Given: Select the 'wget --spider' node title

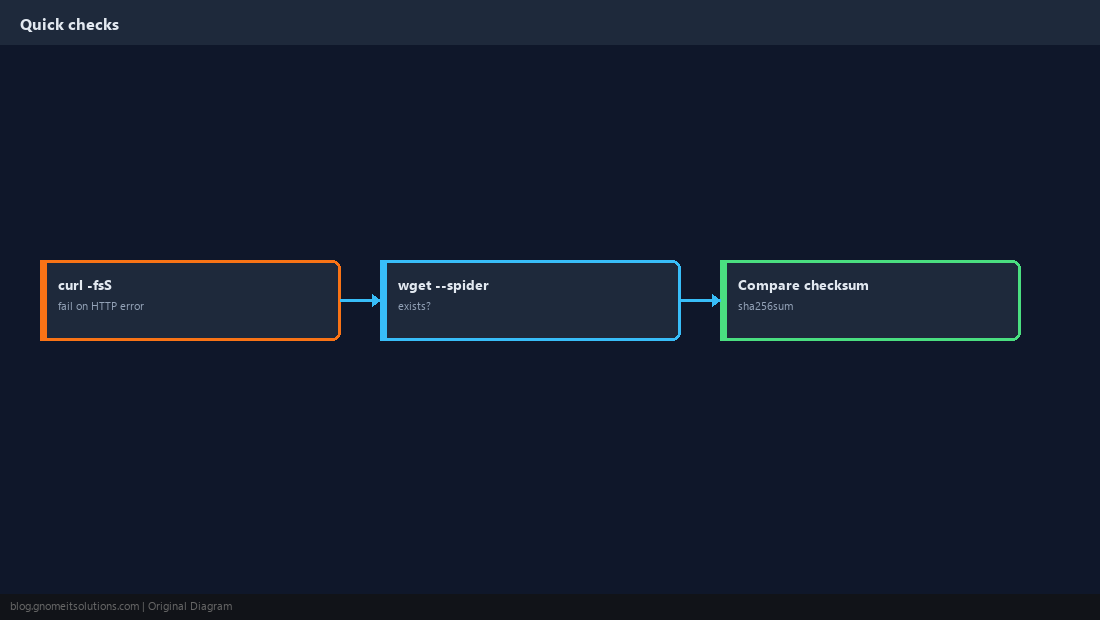Looking at the screenshot, I should click(x=443, y=285).
